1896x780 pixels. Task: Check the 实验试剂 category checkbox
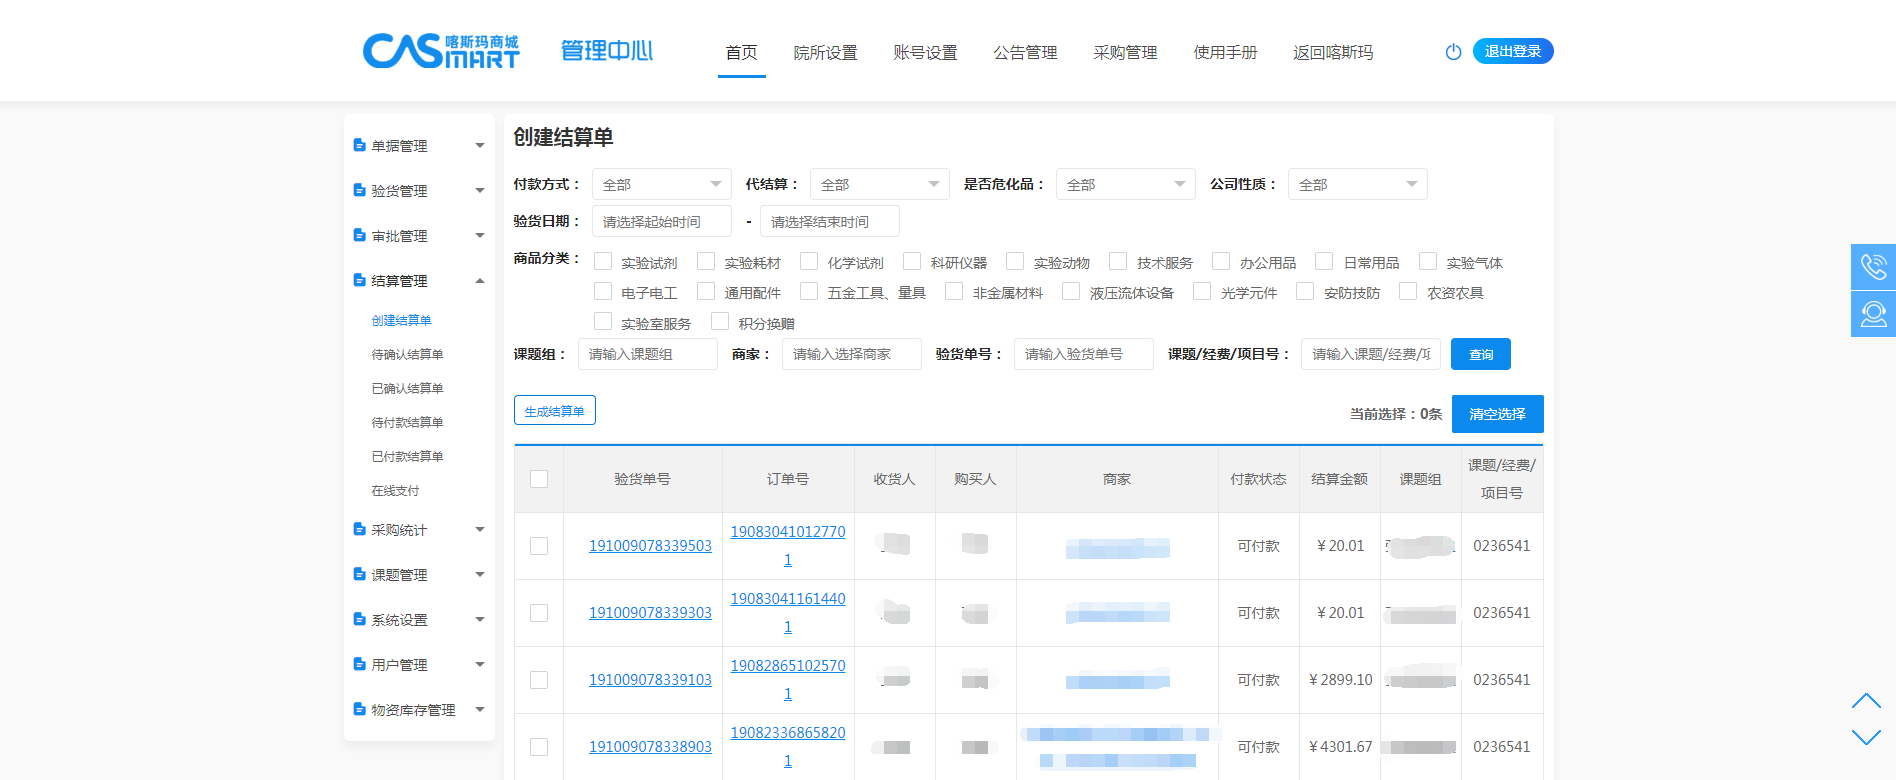pos(603,262)
